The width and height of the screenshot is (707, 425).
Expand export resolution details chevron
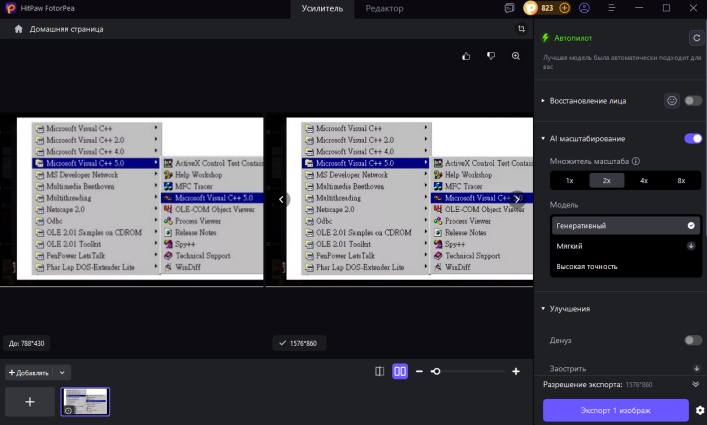(x=695, y=384)
